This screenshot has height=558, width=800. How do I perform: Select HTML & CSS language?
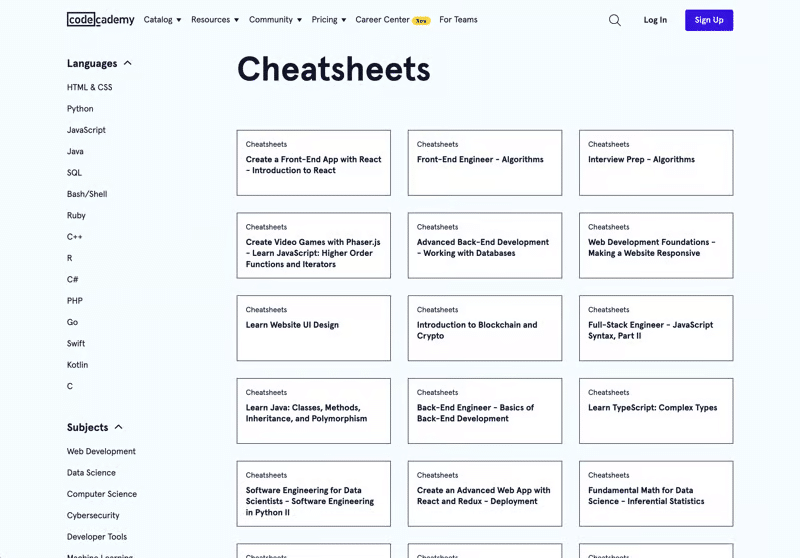(x=89, y=87)
